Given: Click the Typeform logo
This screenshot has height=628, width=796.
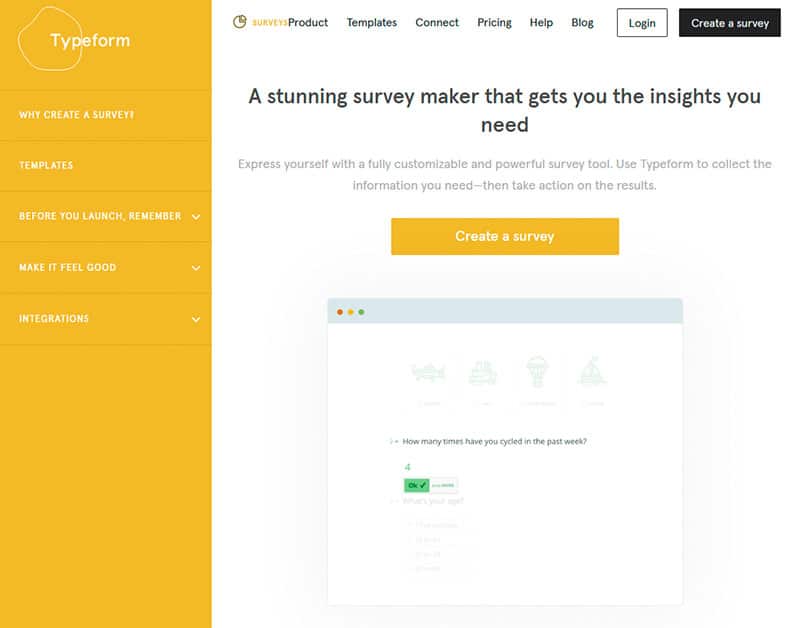Looking at the screenshot, I should click(x=75, y=39).
